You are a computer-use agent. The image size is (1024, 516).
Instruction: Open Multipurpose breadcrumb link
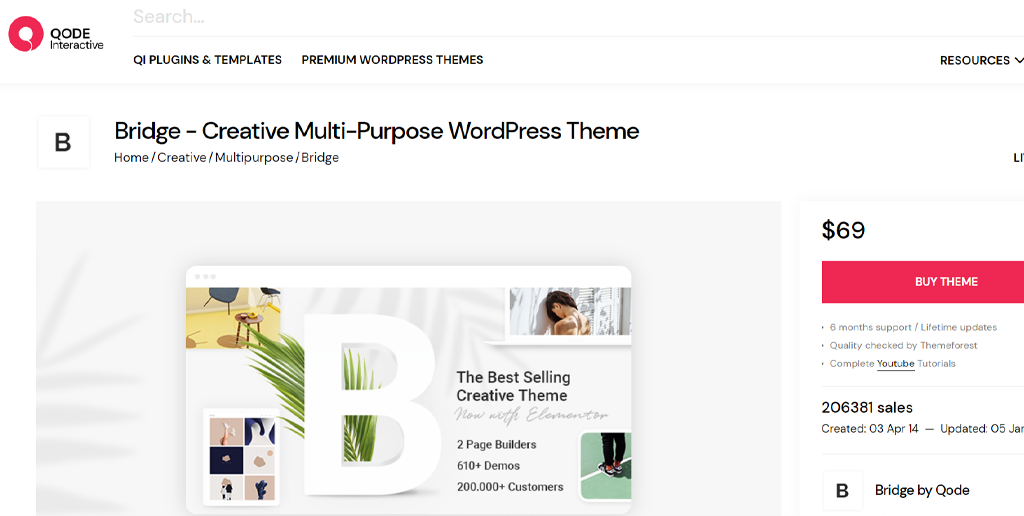click(x=254, y=157)
